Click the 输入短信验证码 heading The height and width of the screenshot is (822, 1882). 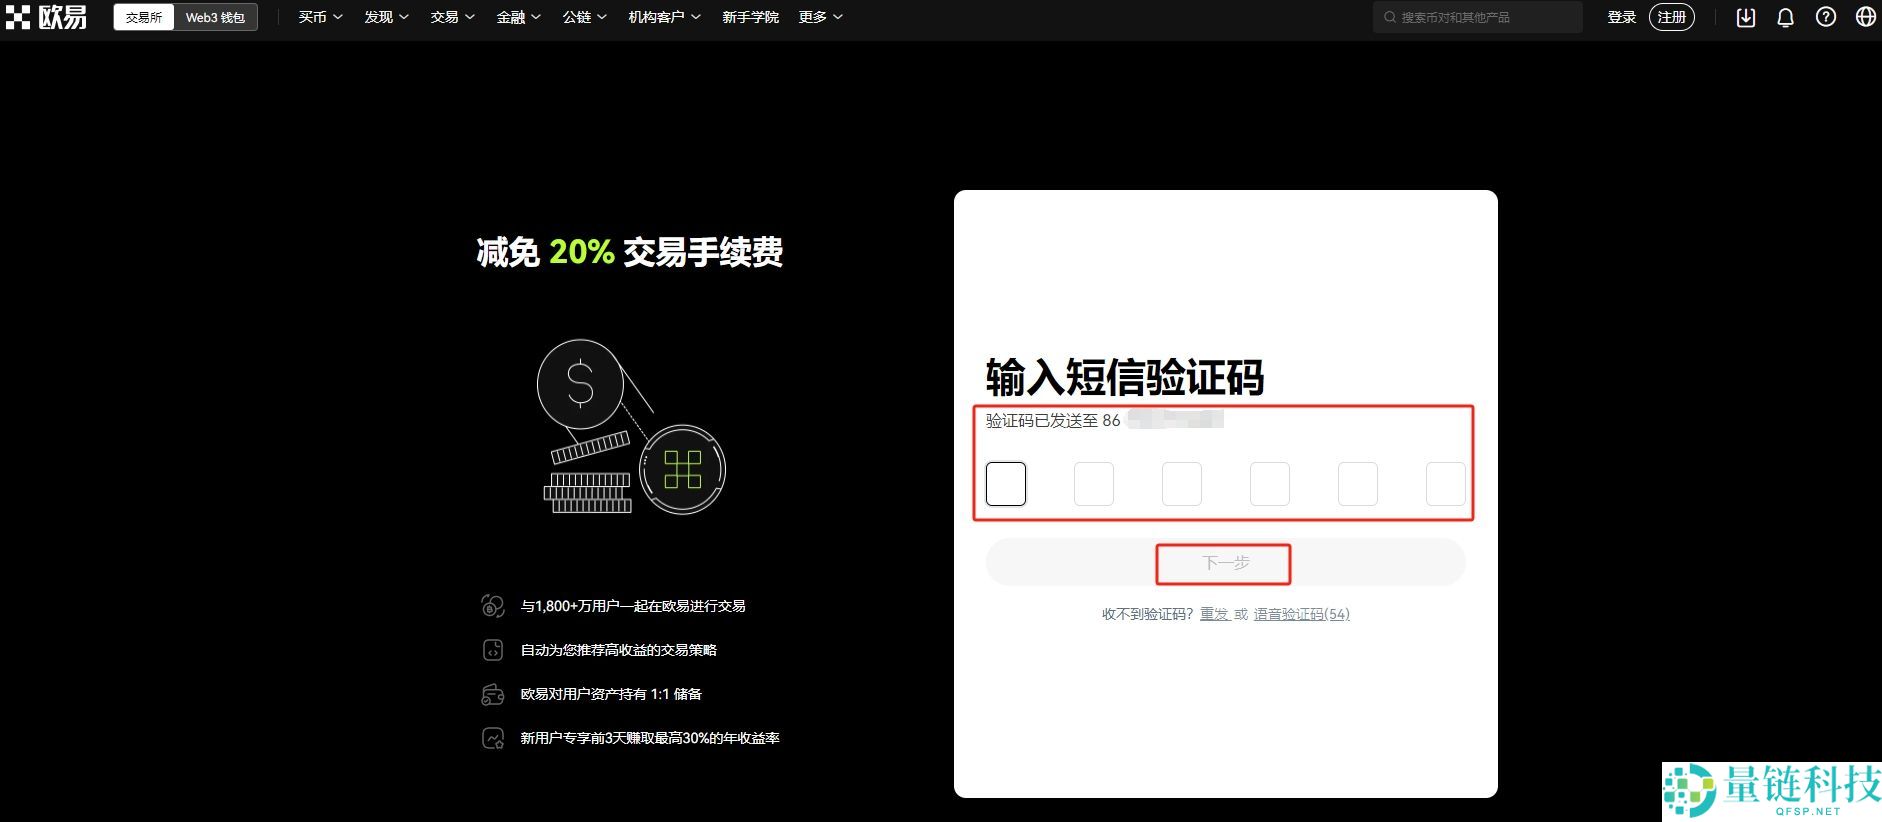[1125, 378]
